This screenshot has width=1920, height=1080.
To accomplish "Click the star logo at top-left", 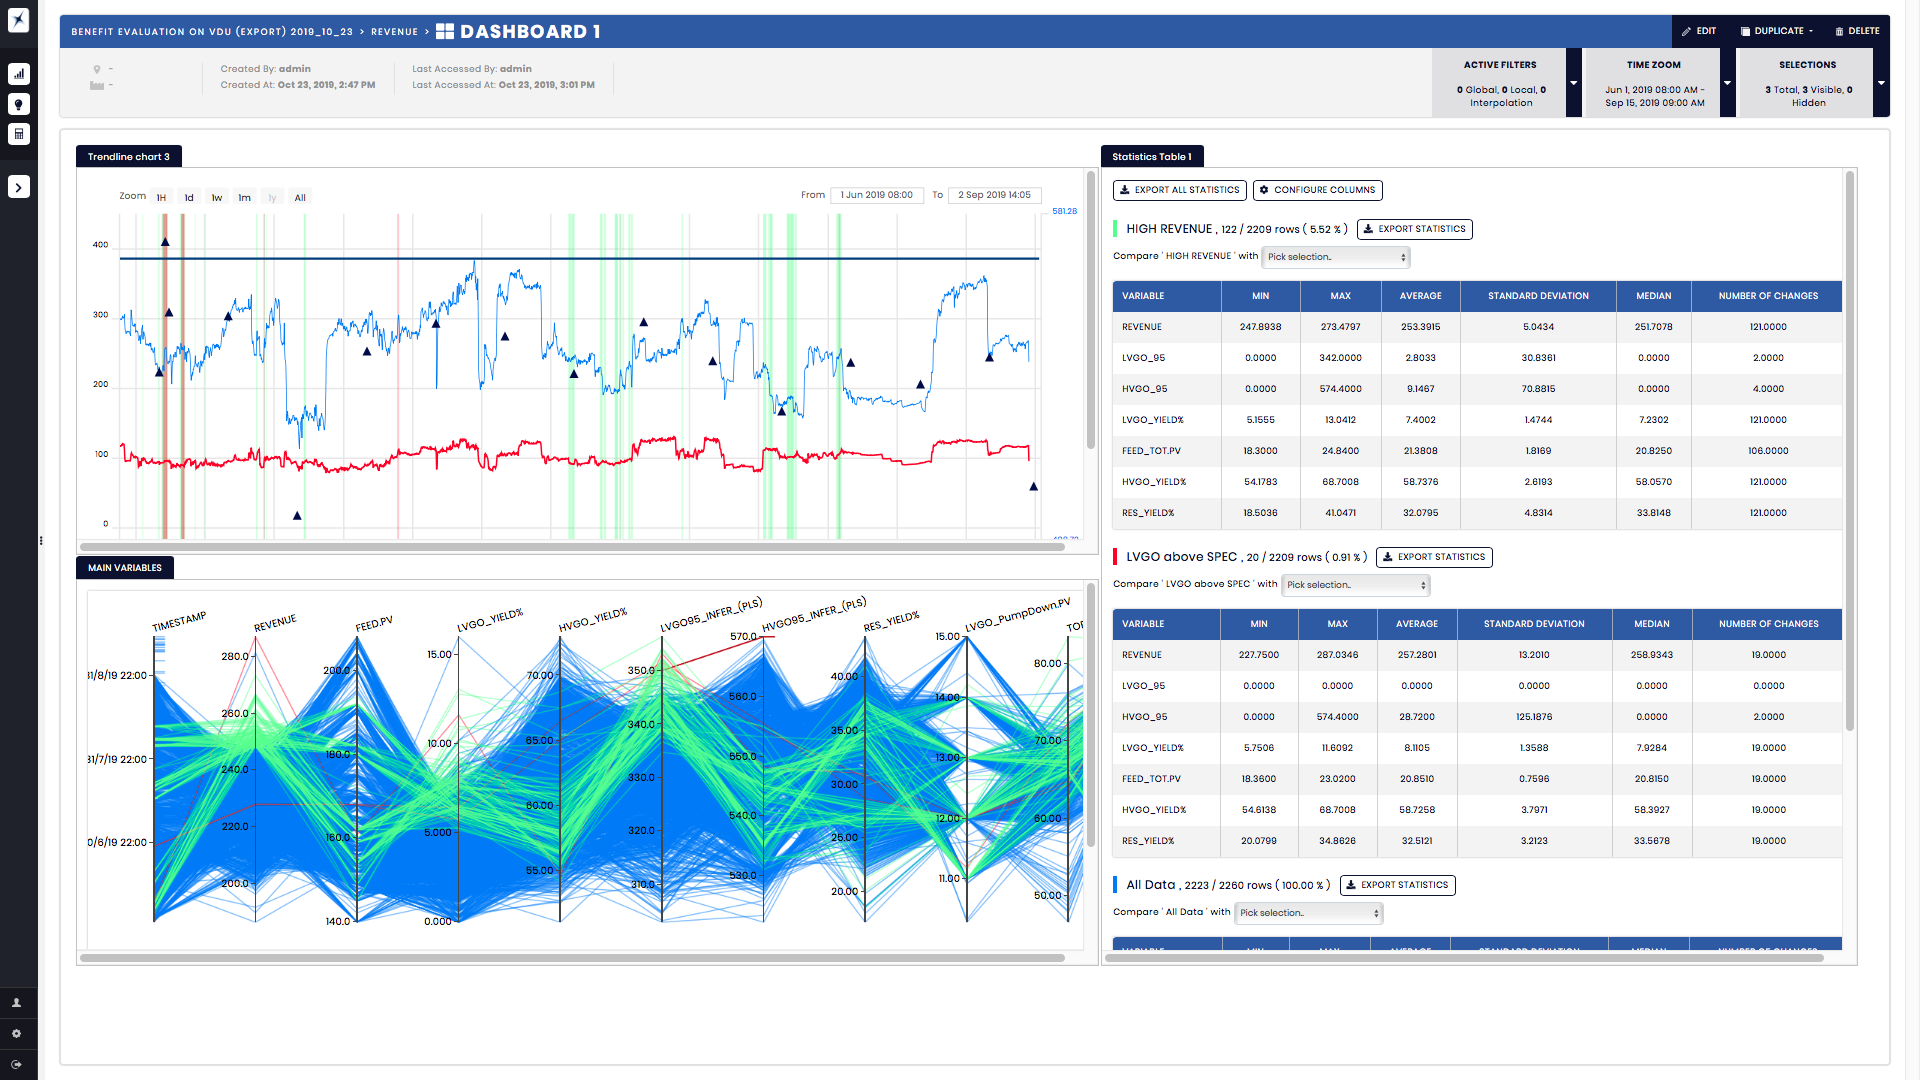I will (x=19, y=20).
